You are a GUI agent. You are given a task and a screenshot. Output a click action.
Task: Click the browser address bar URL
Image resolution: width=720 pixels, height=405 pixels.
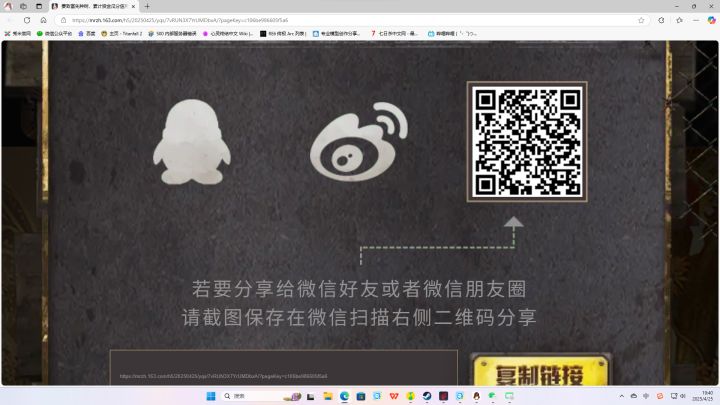pyautogui.click(x=180, y=20)
